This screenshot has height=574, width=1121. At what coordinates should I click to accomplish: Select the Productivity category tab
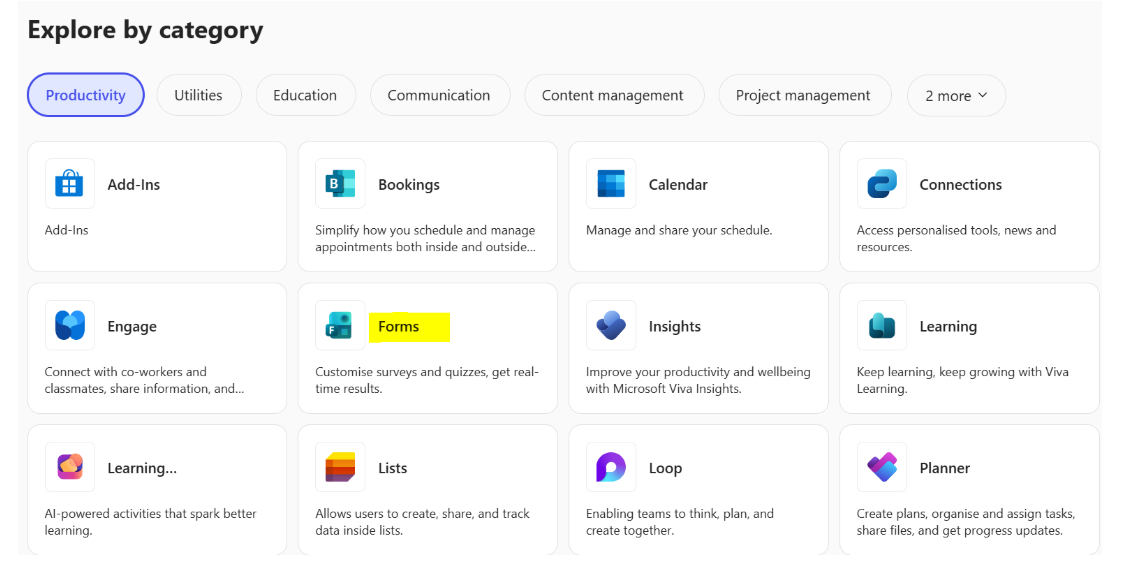(86, 96)
